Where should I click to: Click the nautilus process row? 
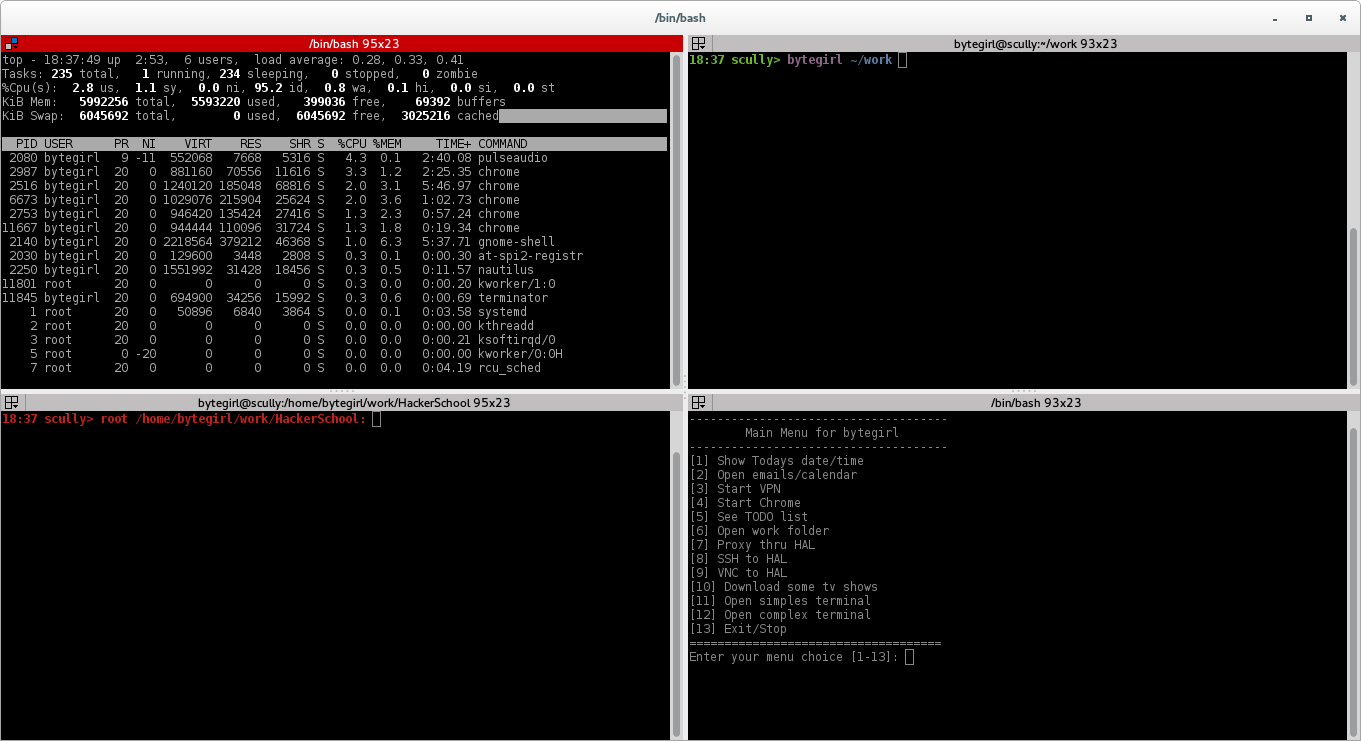334,270
